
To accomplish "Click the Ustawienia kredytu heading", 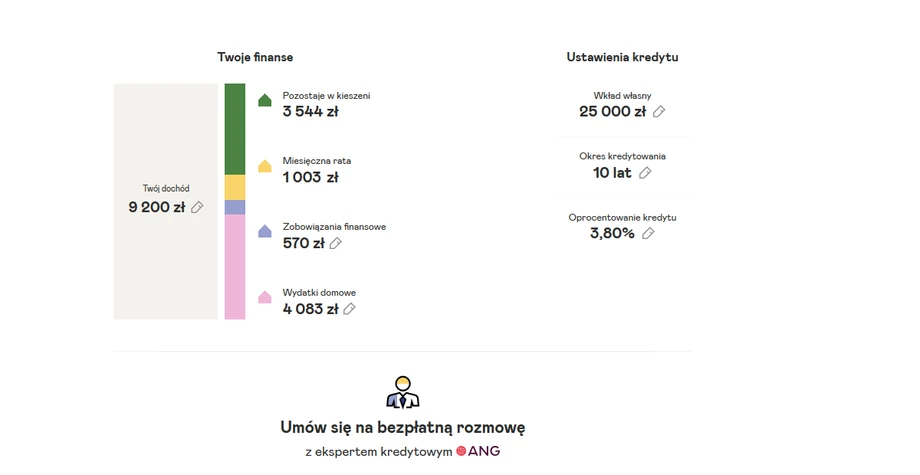I will (623, 57).
